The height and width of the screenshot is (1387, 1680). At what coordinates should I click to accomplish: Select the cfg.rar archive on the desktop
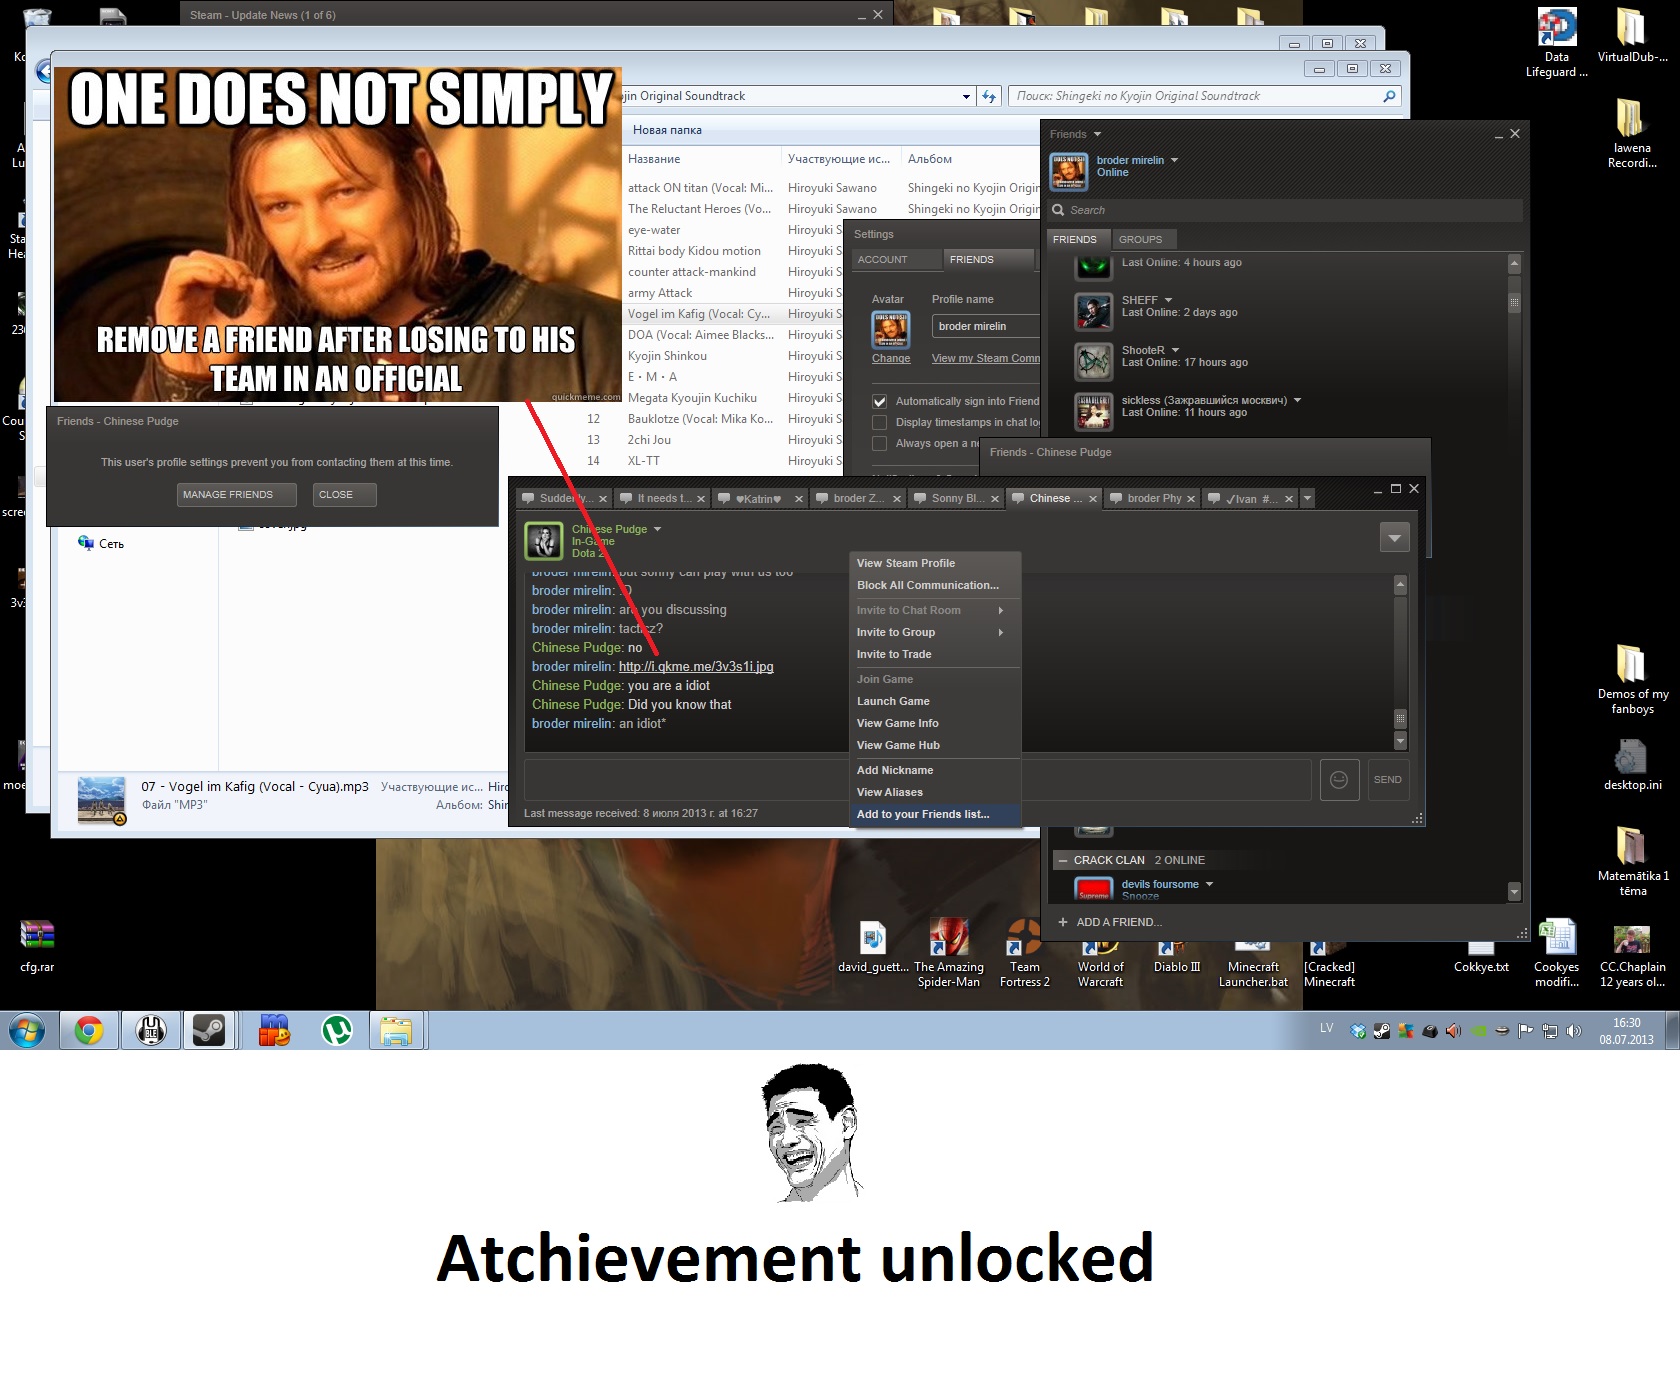click(37, 946)
